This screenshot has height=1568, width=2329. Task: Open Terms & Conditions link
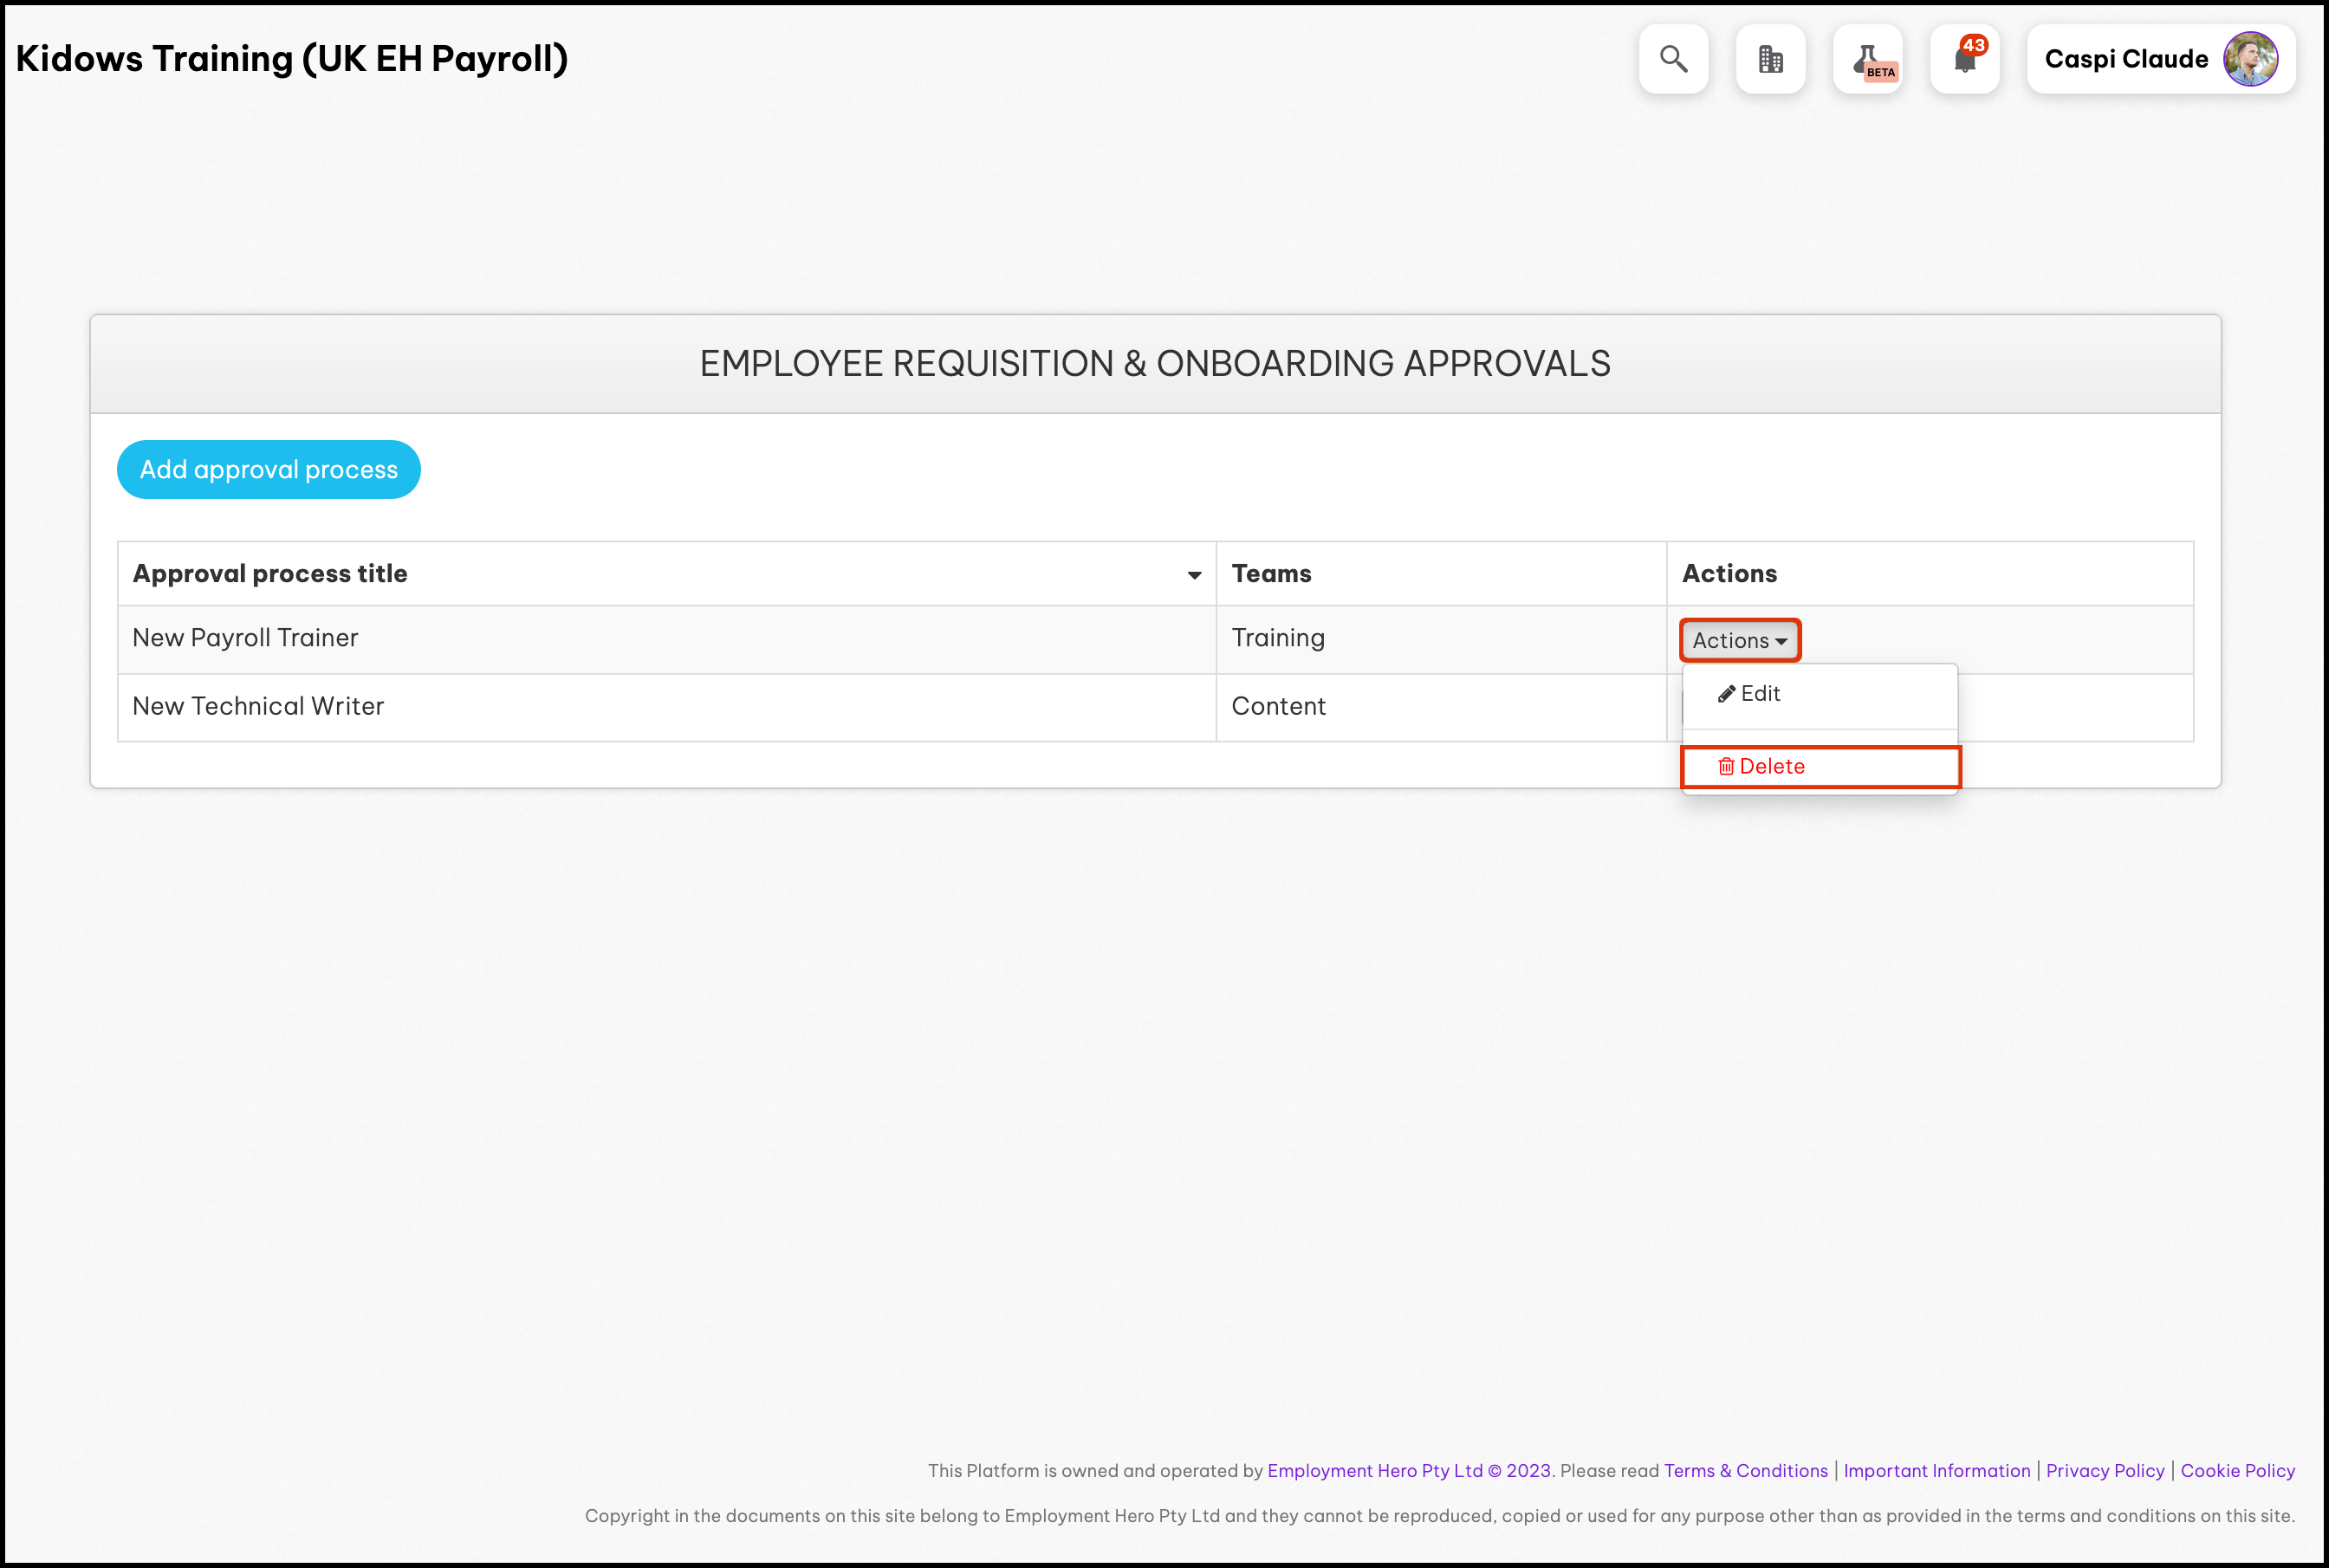click(x=1745, y=1470)
